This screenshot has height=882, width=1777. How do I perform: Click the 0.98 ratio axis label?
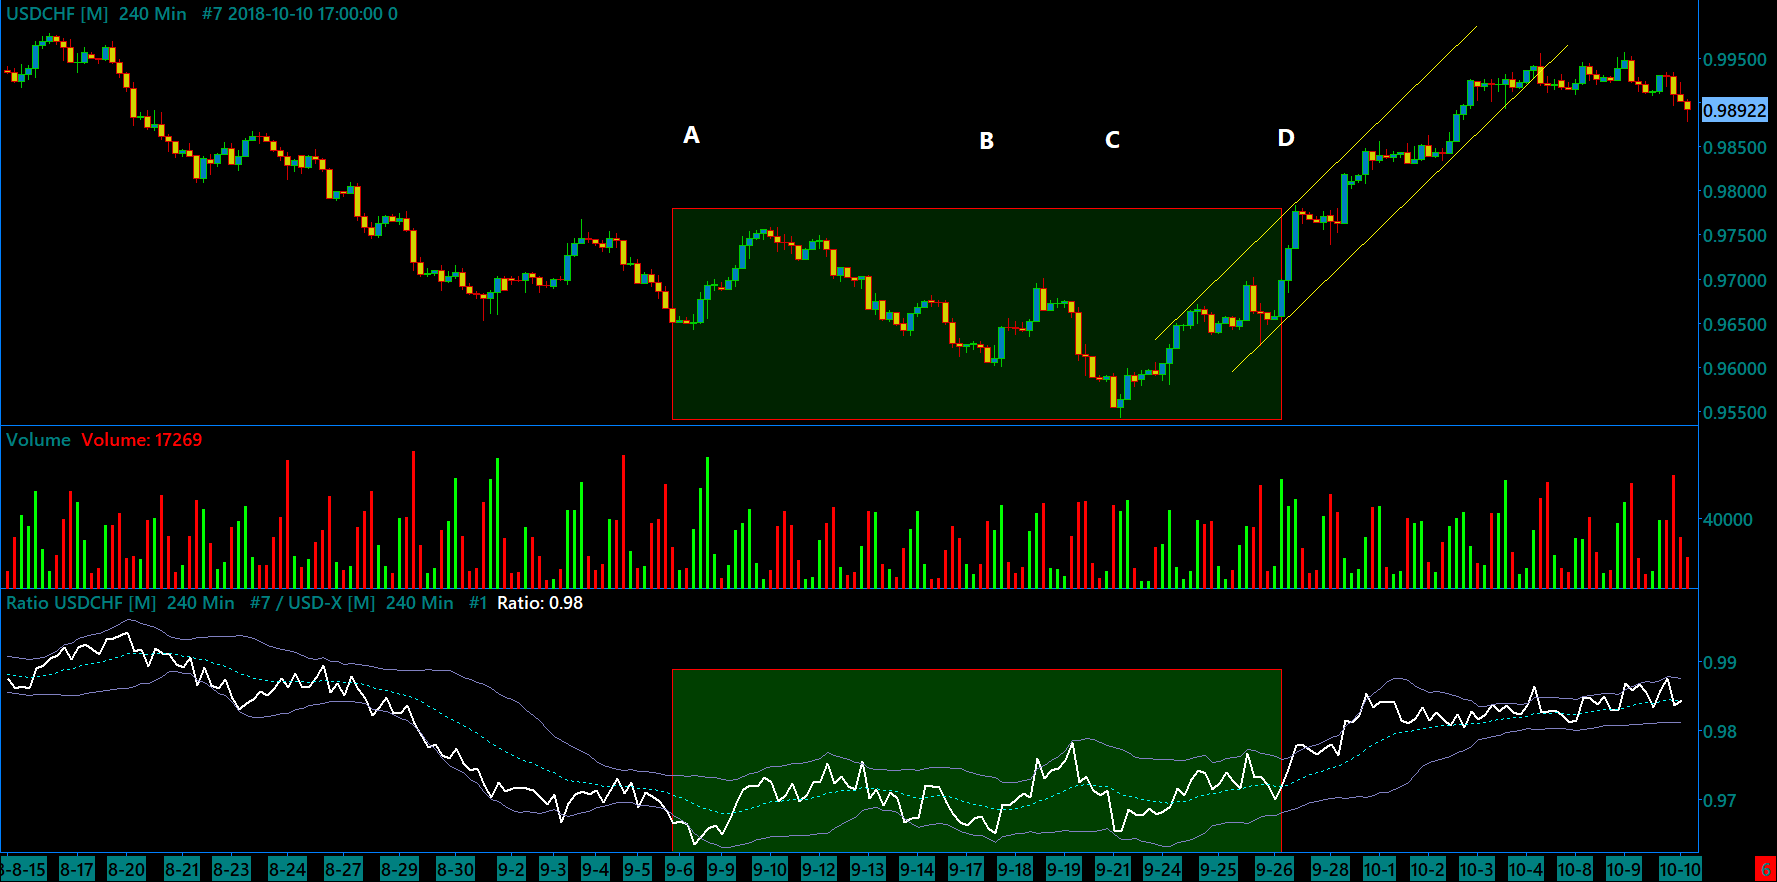(x=1720, y=732)
